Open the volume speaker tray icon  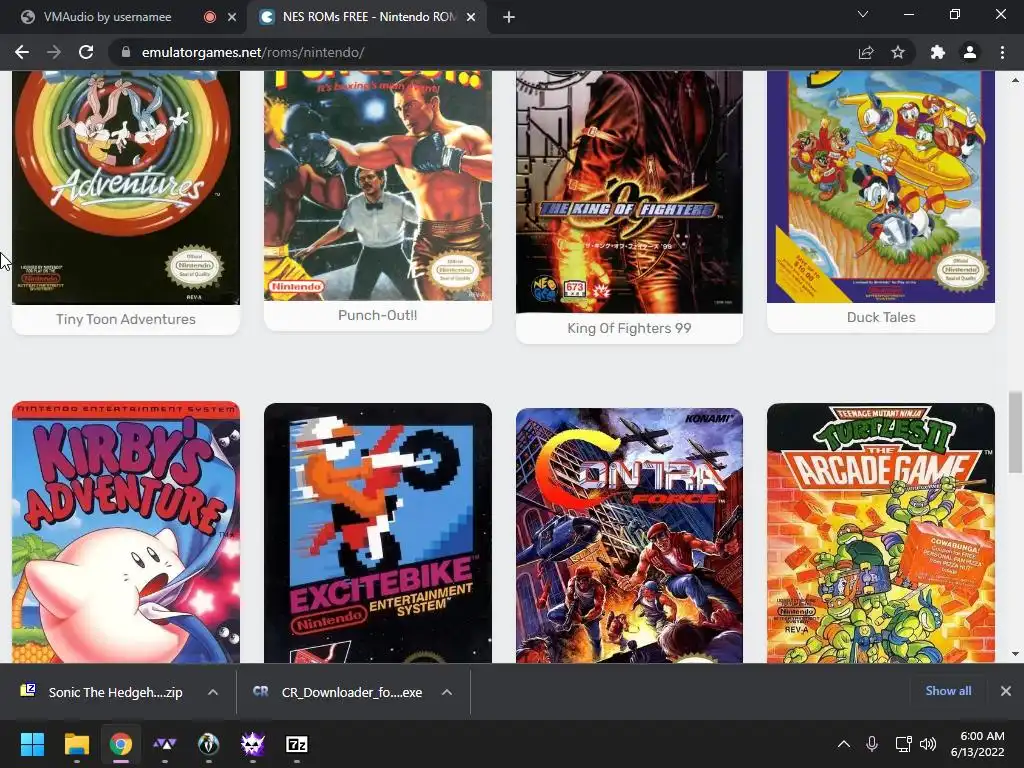(928, 744)
